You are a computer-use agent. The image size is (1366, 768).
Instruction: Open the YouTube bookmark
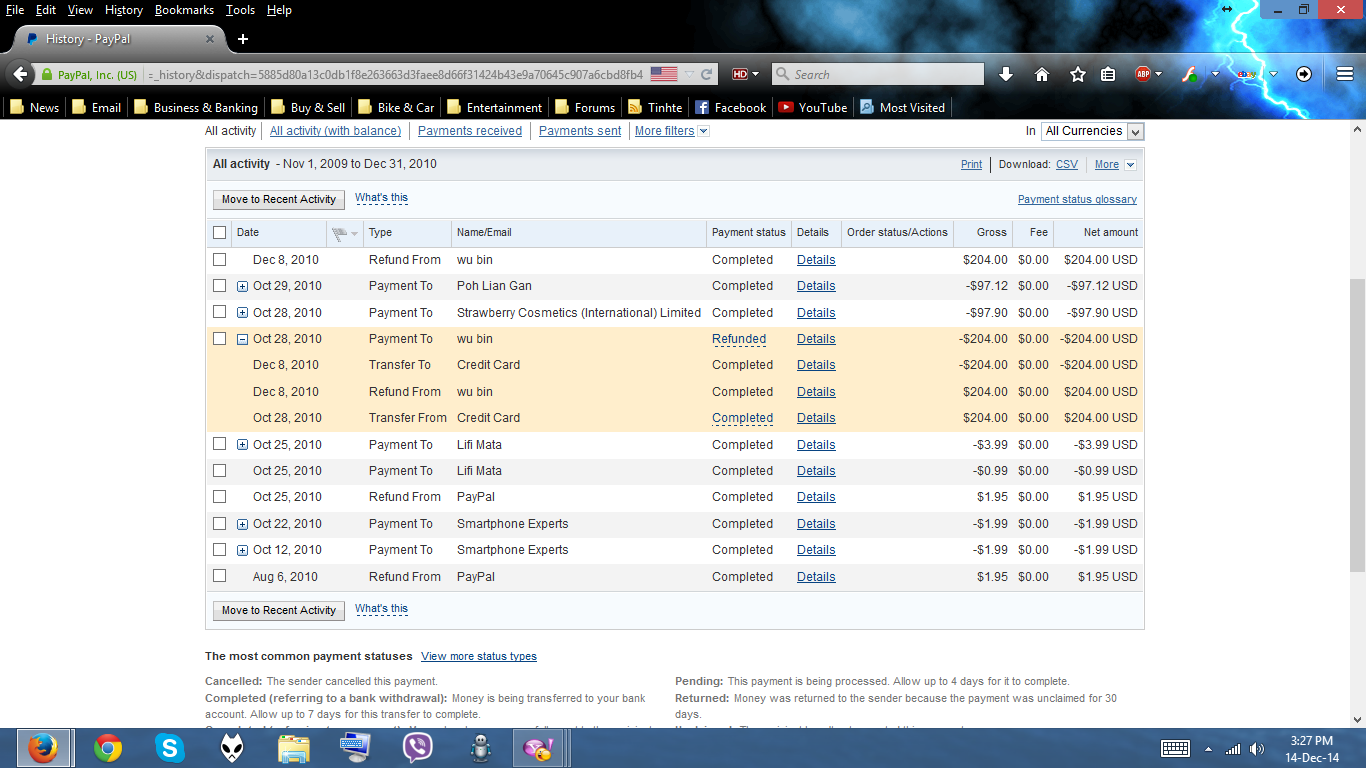812,107
